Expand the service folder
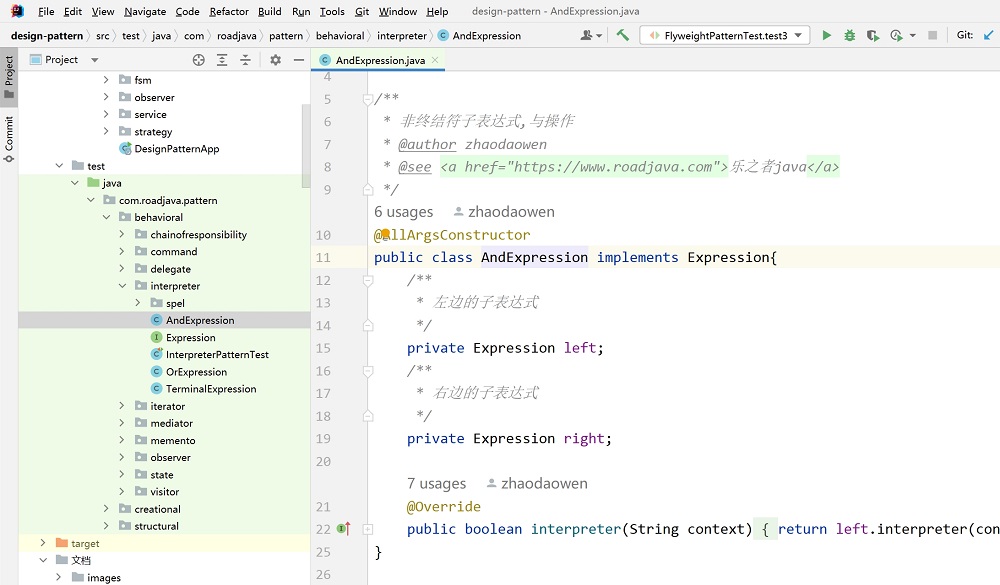 pyautogui.click(x=106, y=114)
